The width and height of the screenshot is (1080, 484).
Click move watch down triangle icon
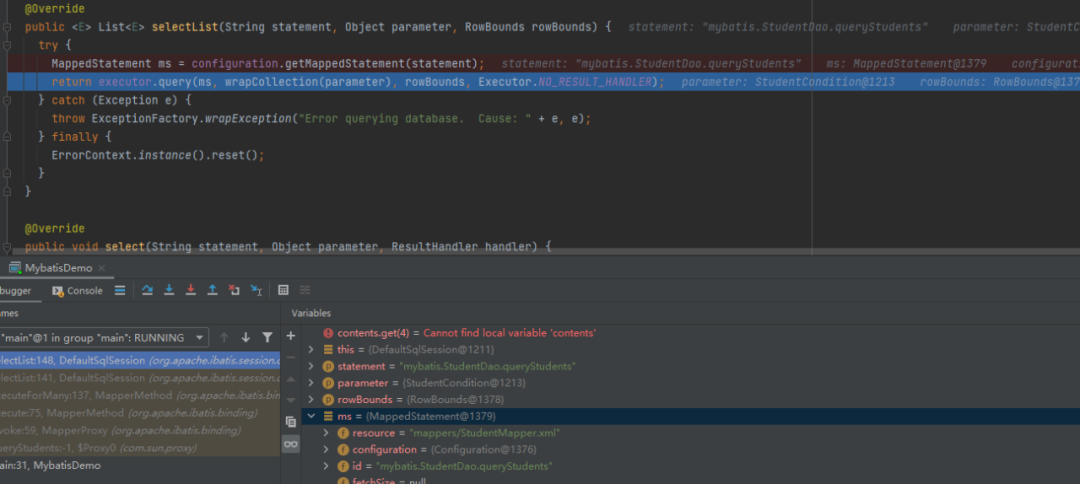tap(291, 400)
